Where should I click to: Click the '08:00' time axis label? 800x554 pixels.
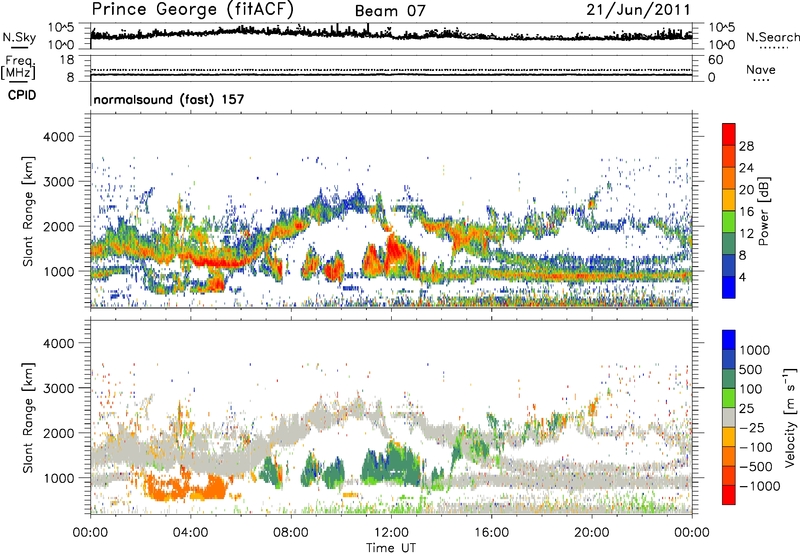291,533
